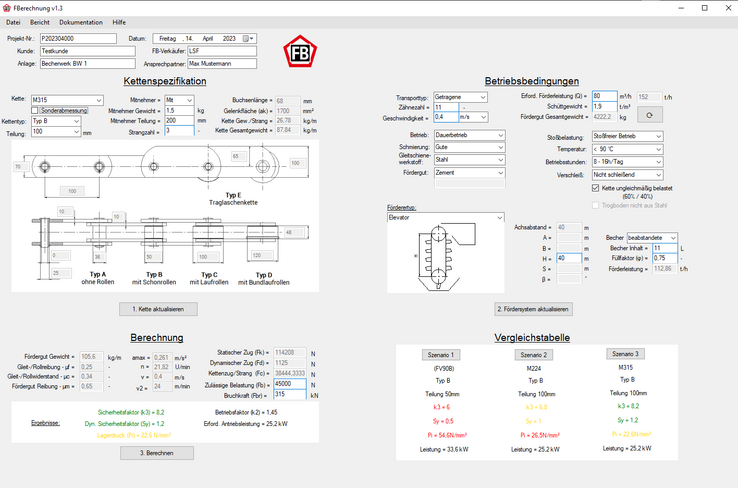This screenshot has width=738, height=488.
Task: Select the Szenario 1 button
Action: 441,355
